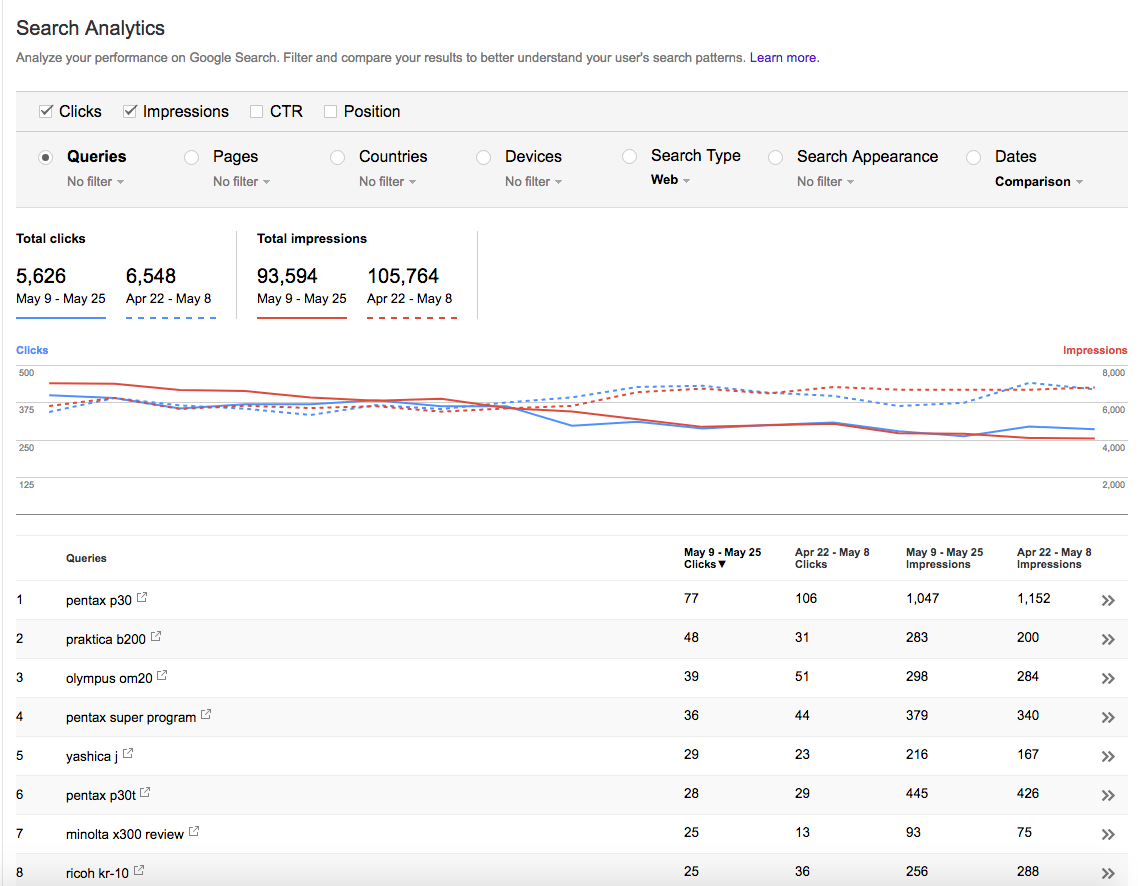The width and height of the screenshot is (1138, 886).
Task: Click double-chevron icon in pentax super program row
Action: [1108, 718]
